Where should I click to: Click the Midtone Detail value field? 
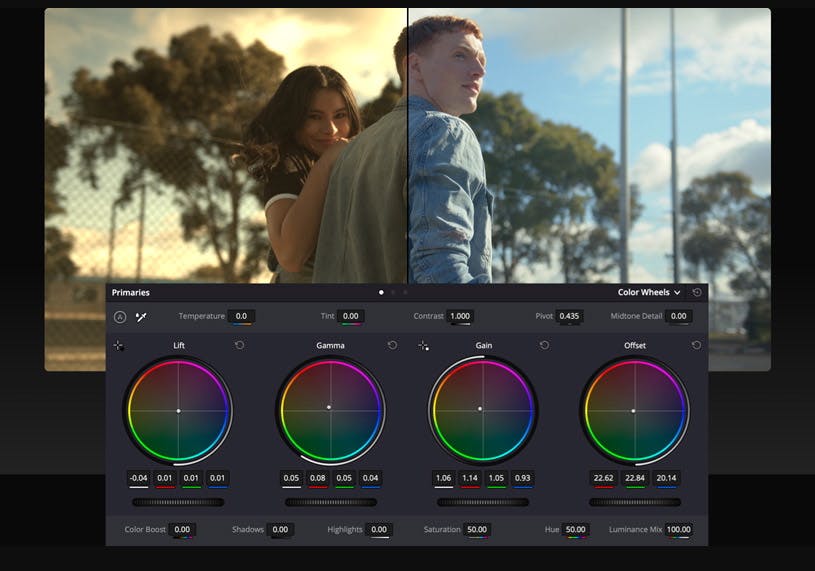point(679,316)
